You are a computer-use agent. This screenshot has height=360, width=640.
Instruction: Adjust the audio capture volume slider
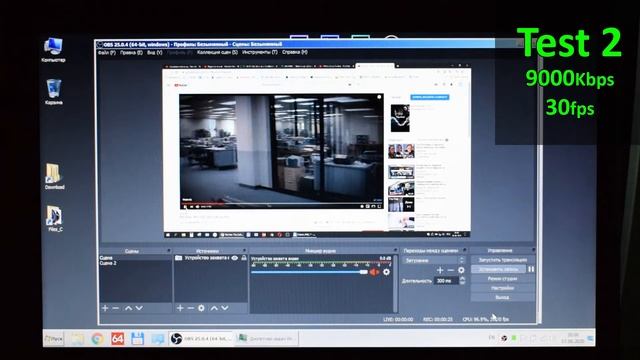[x=309, y=272]
